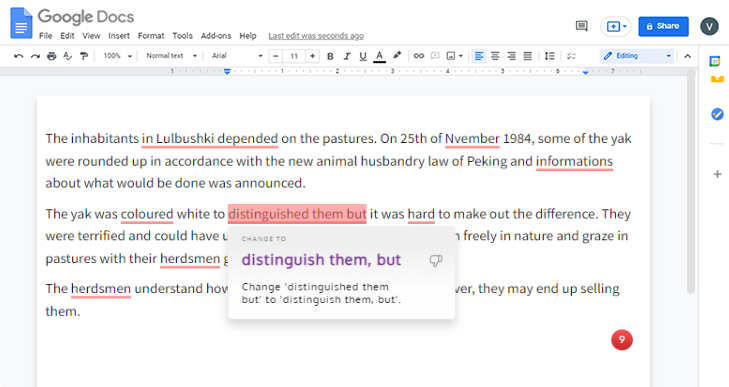This screenshot has width=729, height=387.
Task: Click the underlined word 'informations'
Action: coord(574,161)
